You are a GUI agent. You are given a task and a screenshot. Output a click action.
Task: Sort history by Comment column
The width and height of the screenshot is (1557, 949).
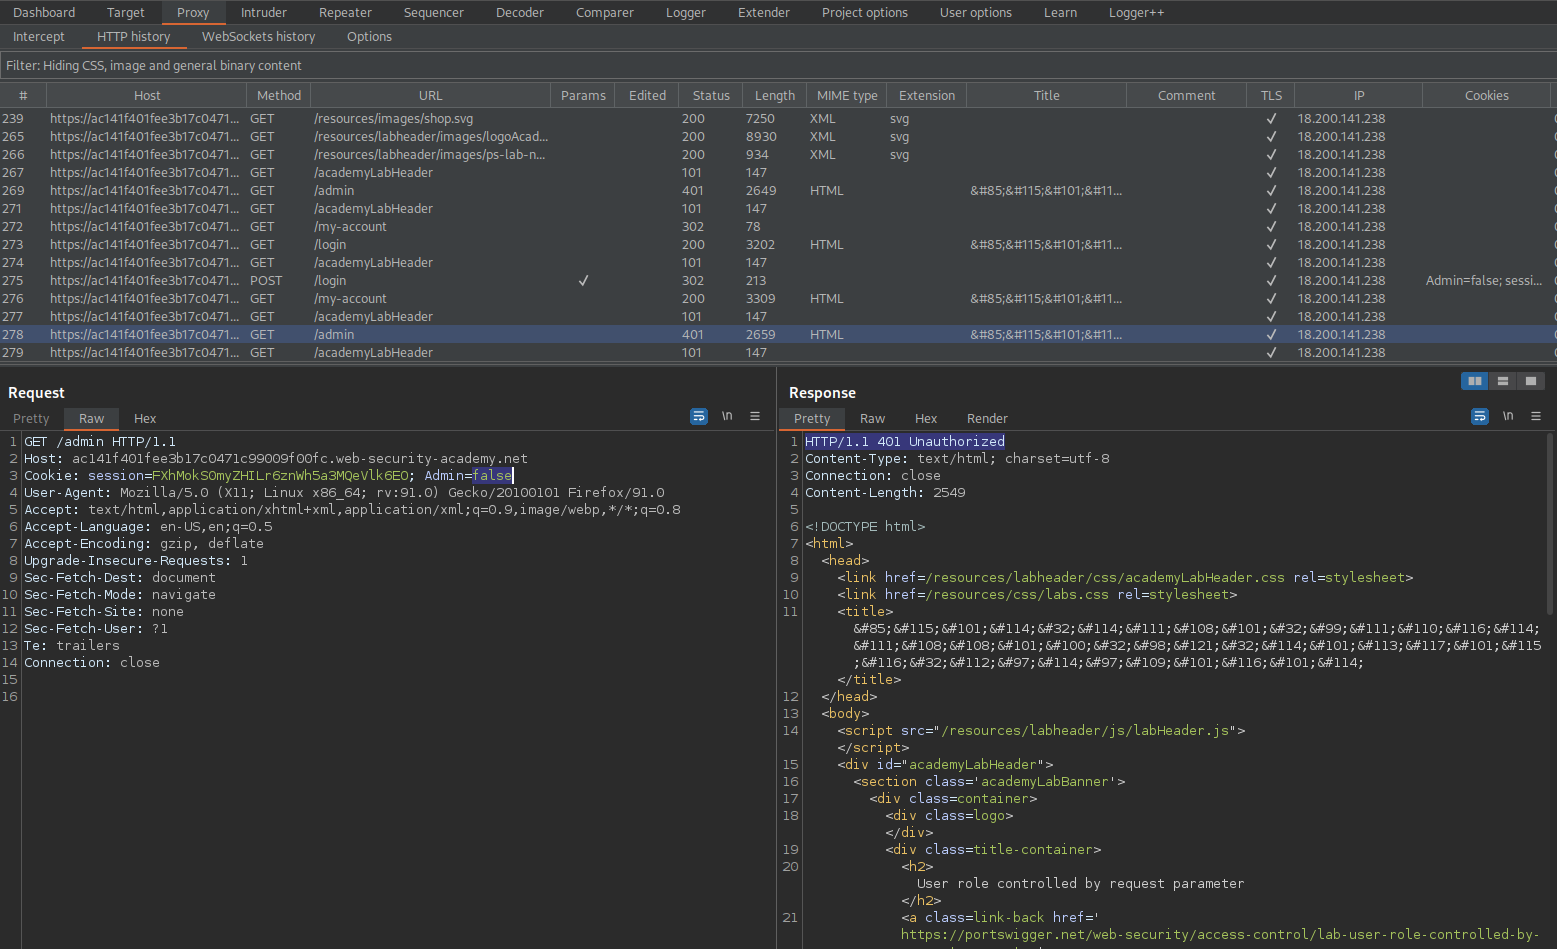pos(1187,95)
